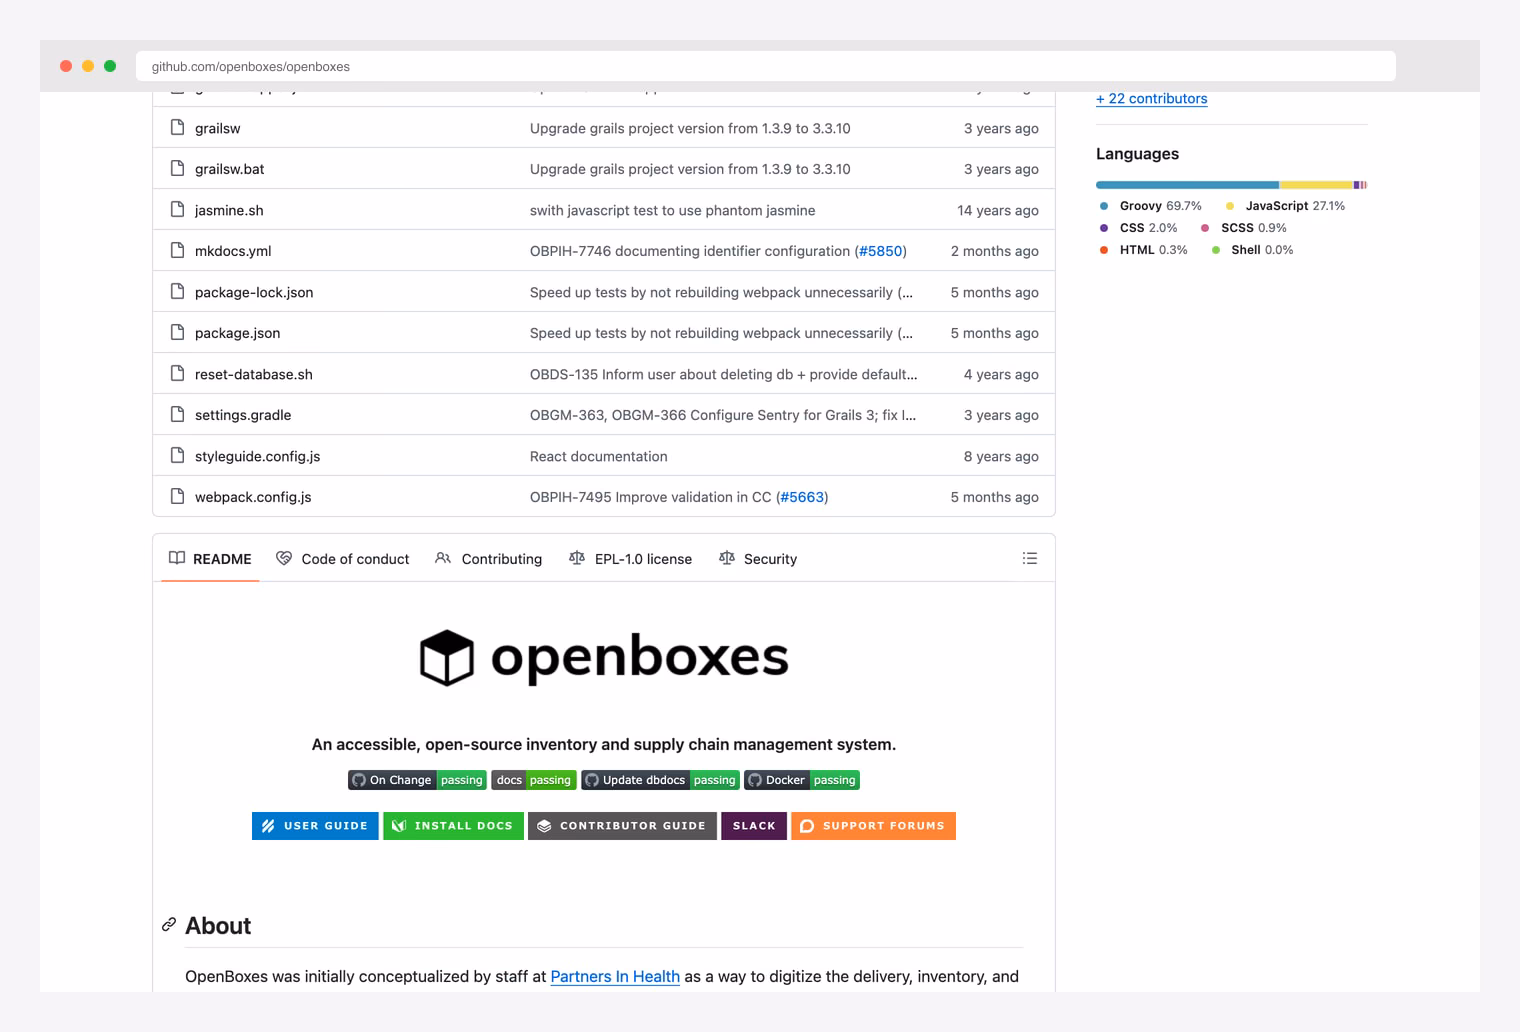Open the settings.gradle file
Screen dimensions: 1520x1032
tap(243, 415)
